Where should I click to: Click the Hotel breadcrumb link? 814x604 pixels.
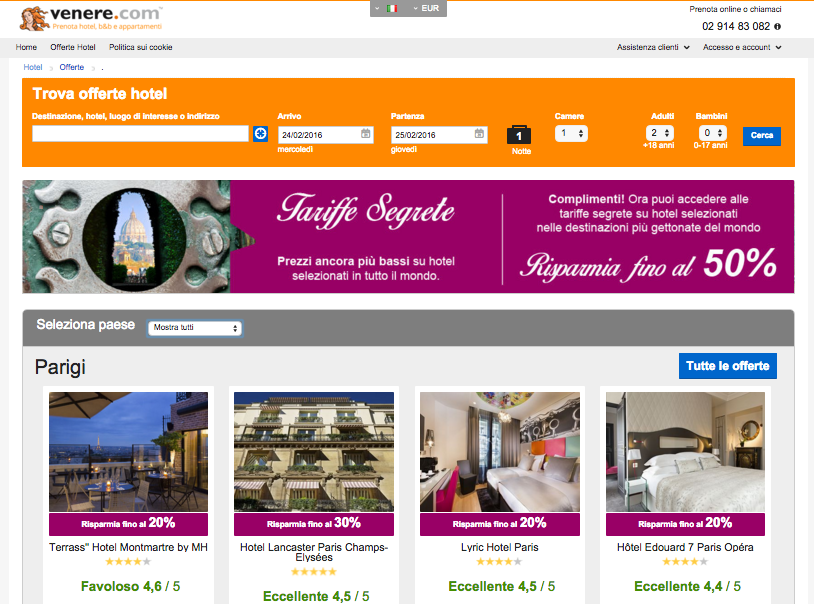(x=33, y=67)
